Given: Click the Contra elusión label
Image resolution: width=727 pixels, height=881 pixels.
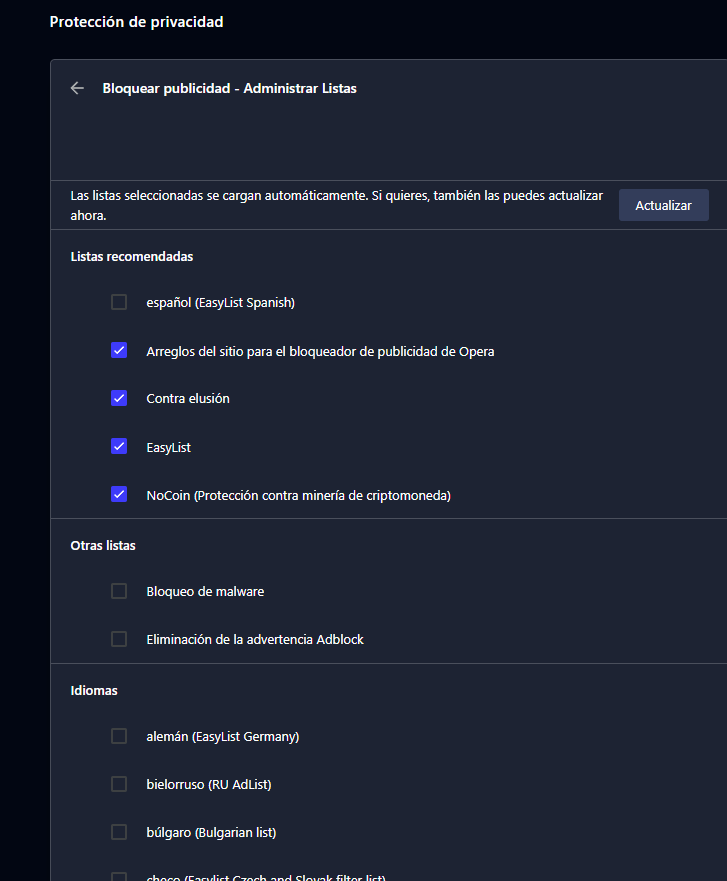Looking at the screenshot, I should [188, 398].
